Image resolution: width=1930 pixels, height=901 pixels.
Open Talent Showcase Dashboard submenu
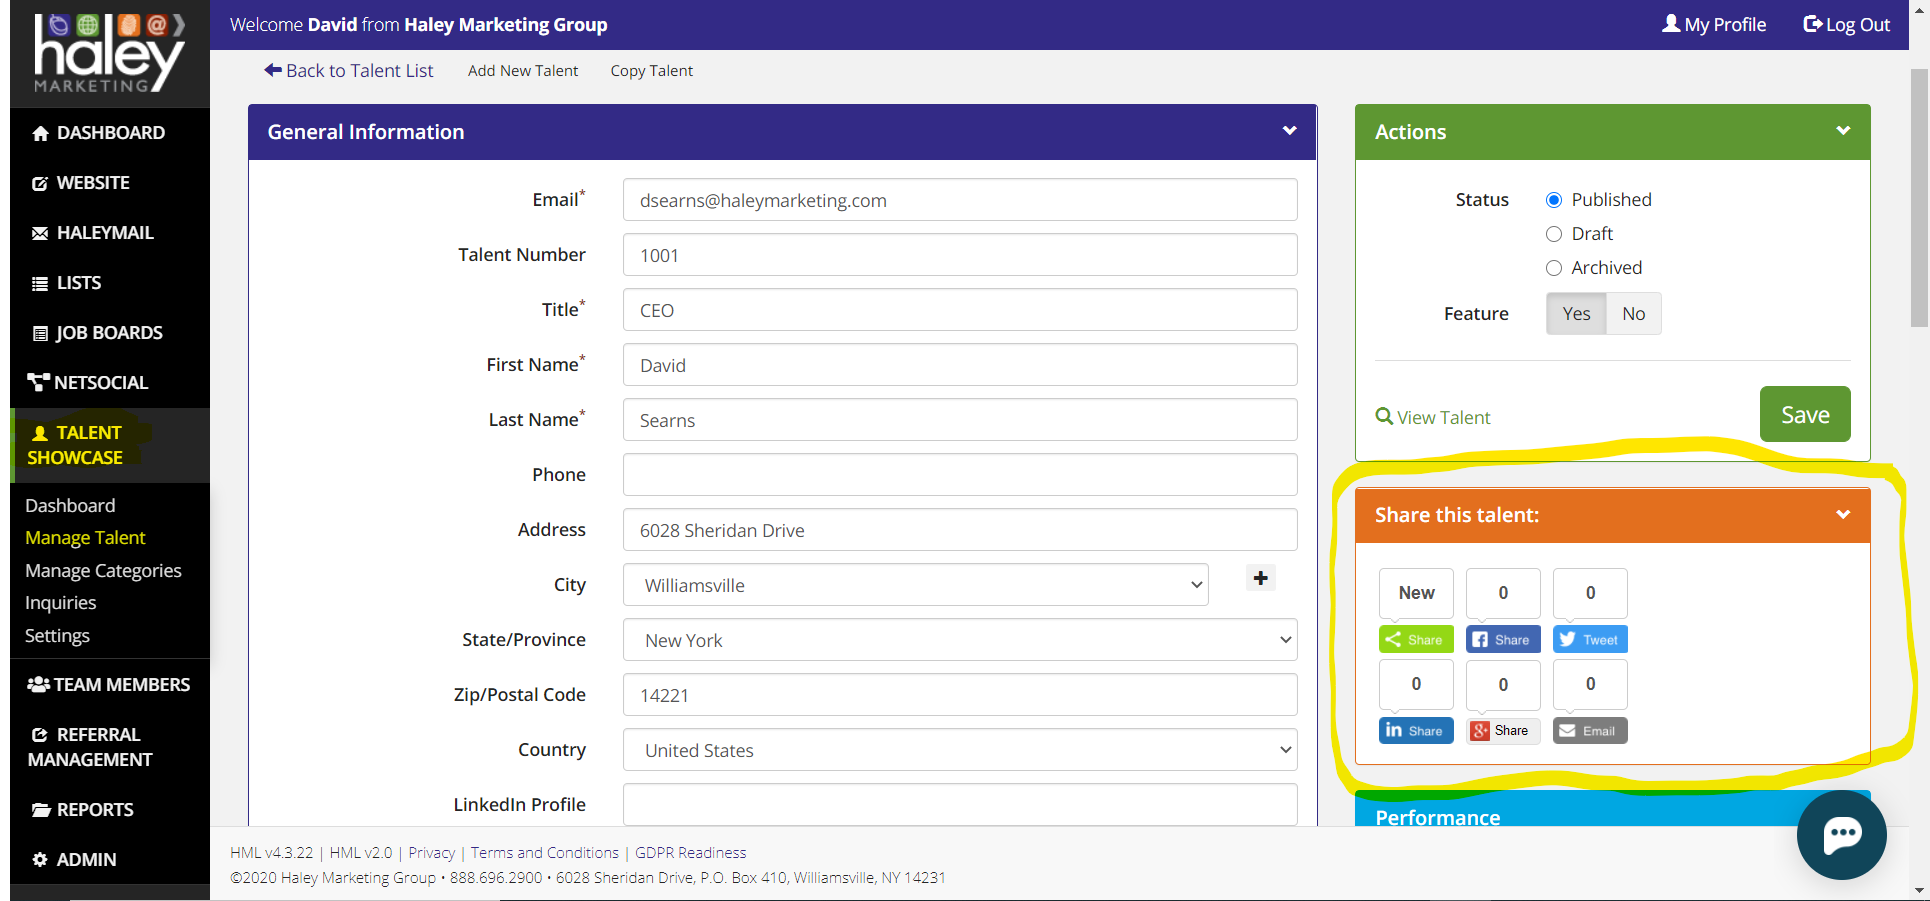(x=70, y=506)
